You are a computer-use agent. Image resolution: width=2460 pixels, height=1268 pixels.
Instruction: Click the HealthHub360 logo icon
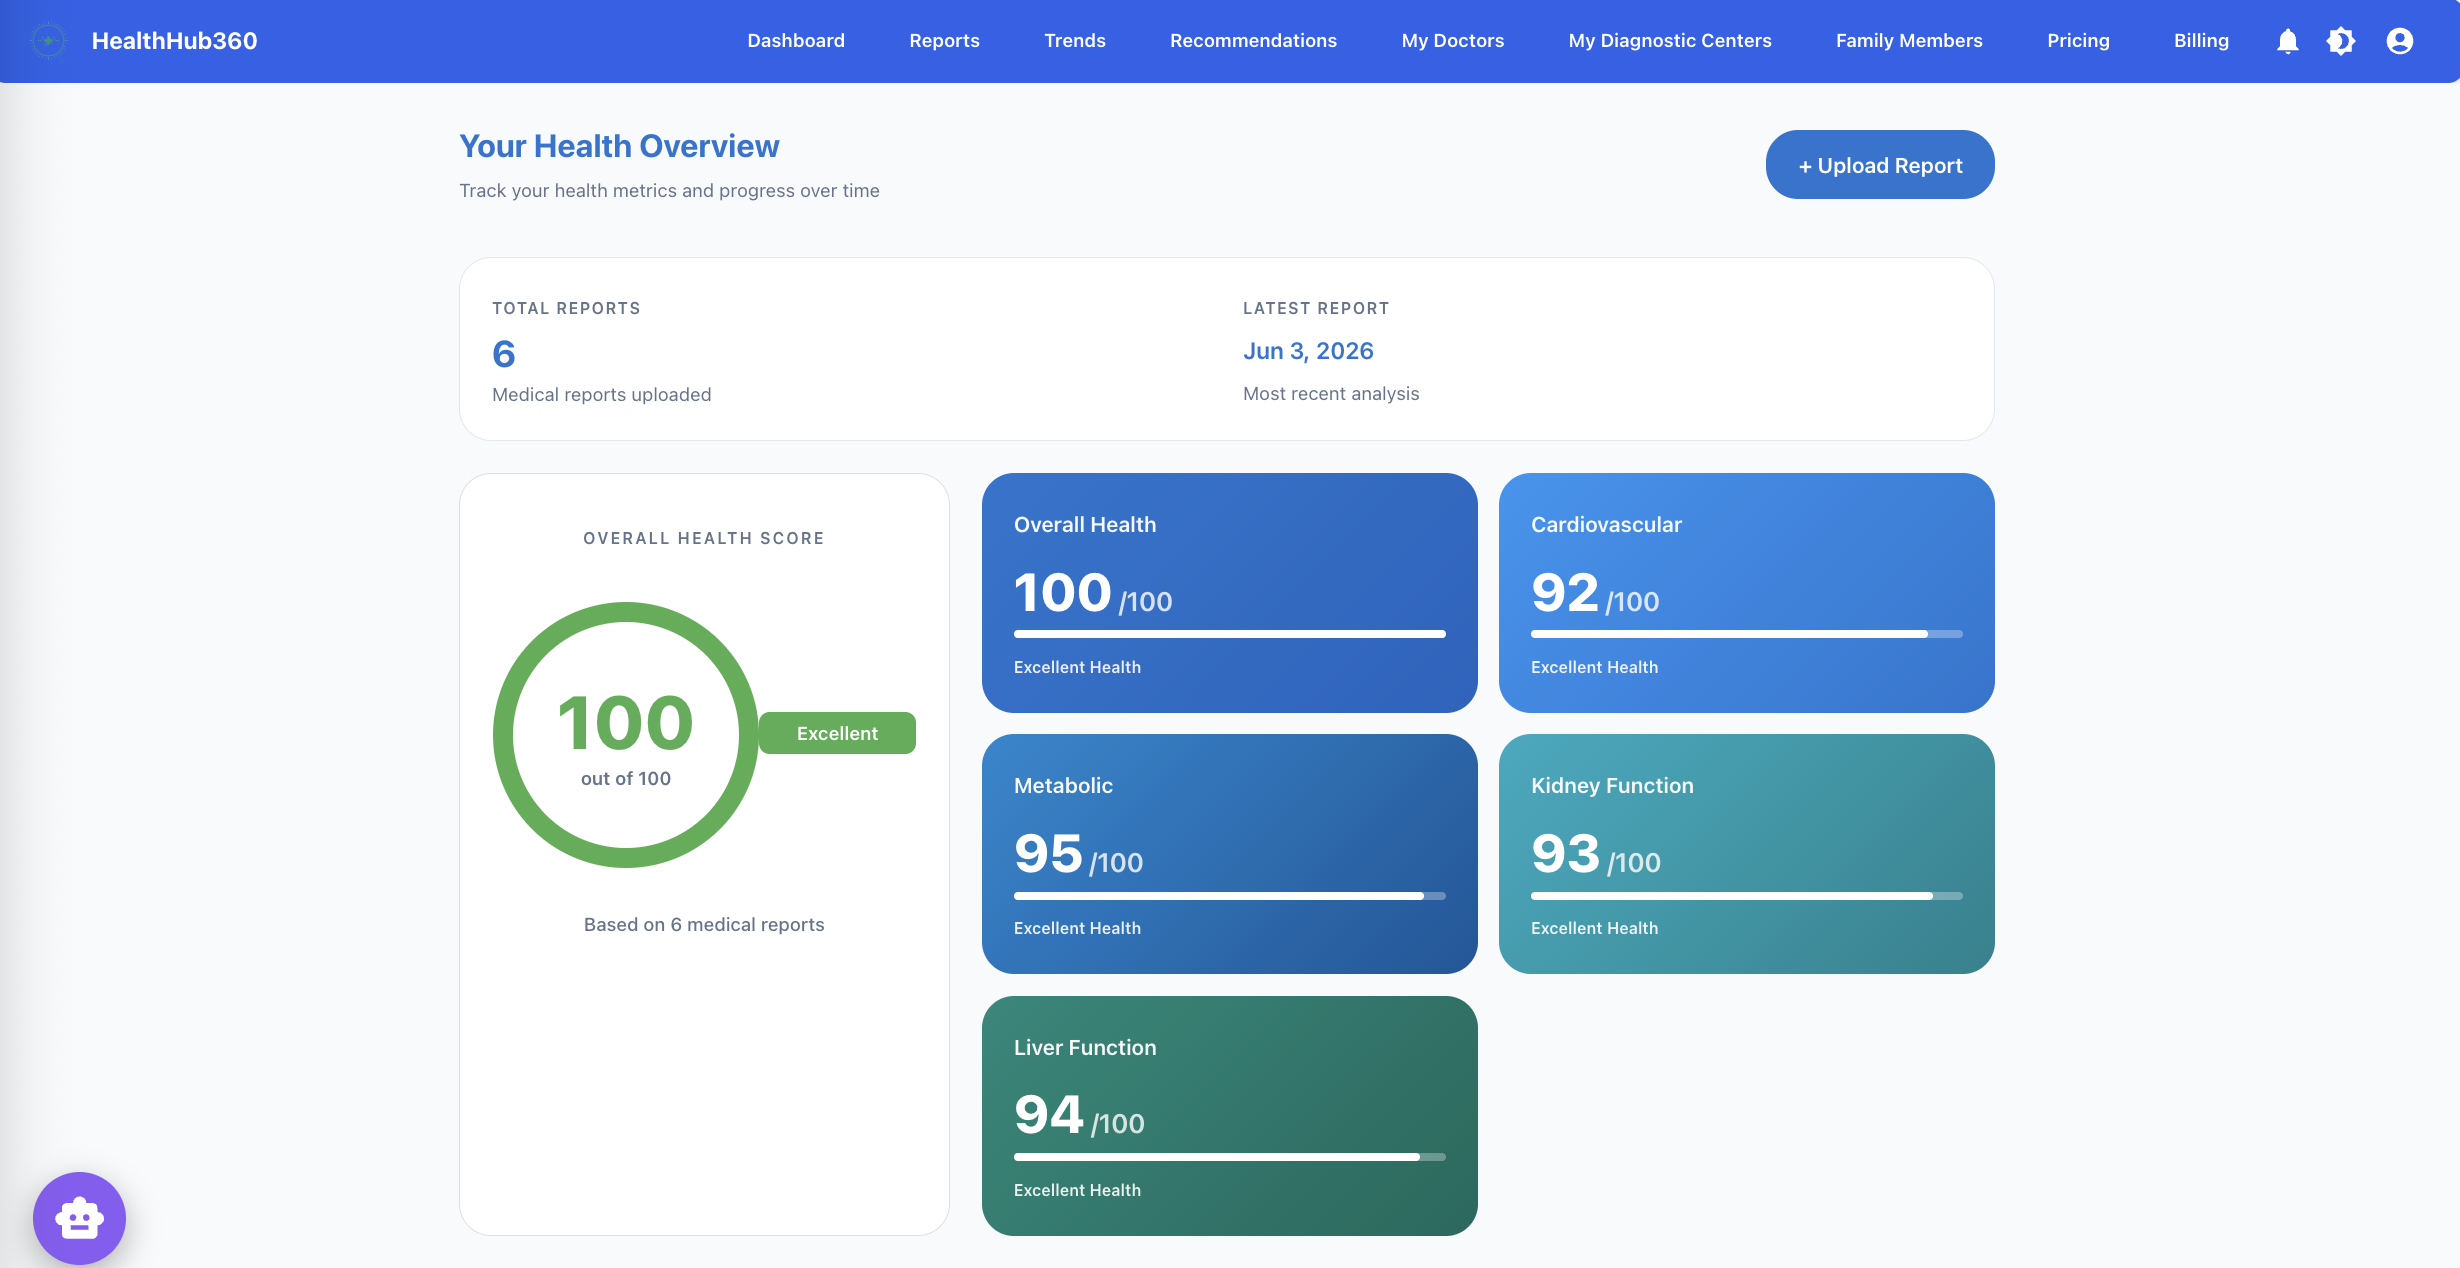pos(48,41)
